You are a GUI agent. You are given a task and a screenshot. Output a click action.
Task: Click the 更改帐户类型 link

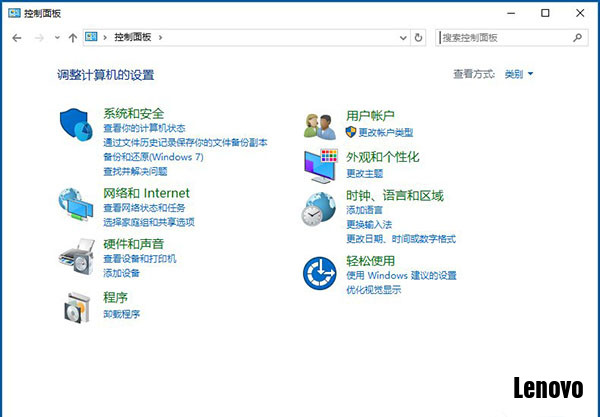click(386, 132)
